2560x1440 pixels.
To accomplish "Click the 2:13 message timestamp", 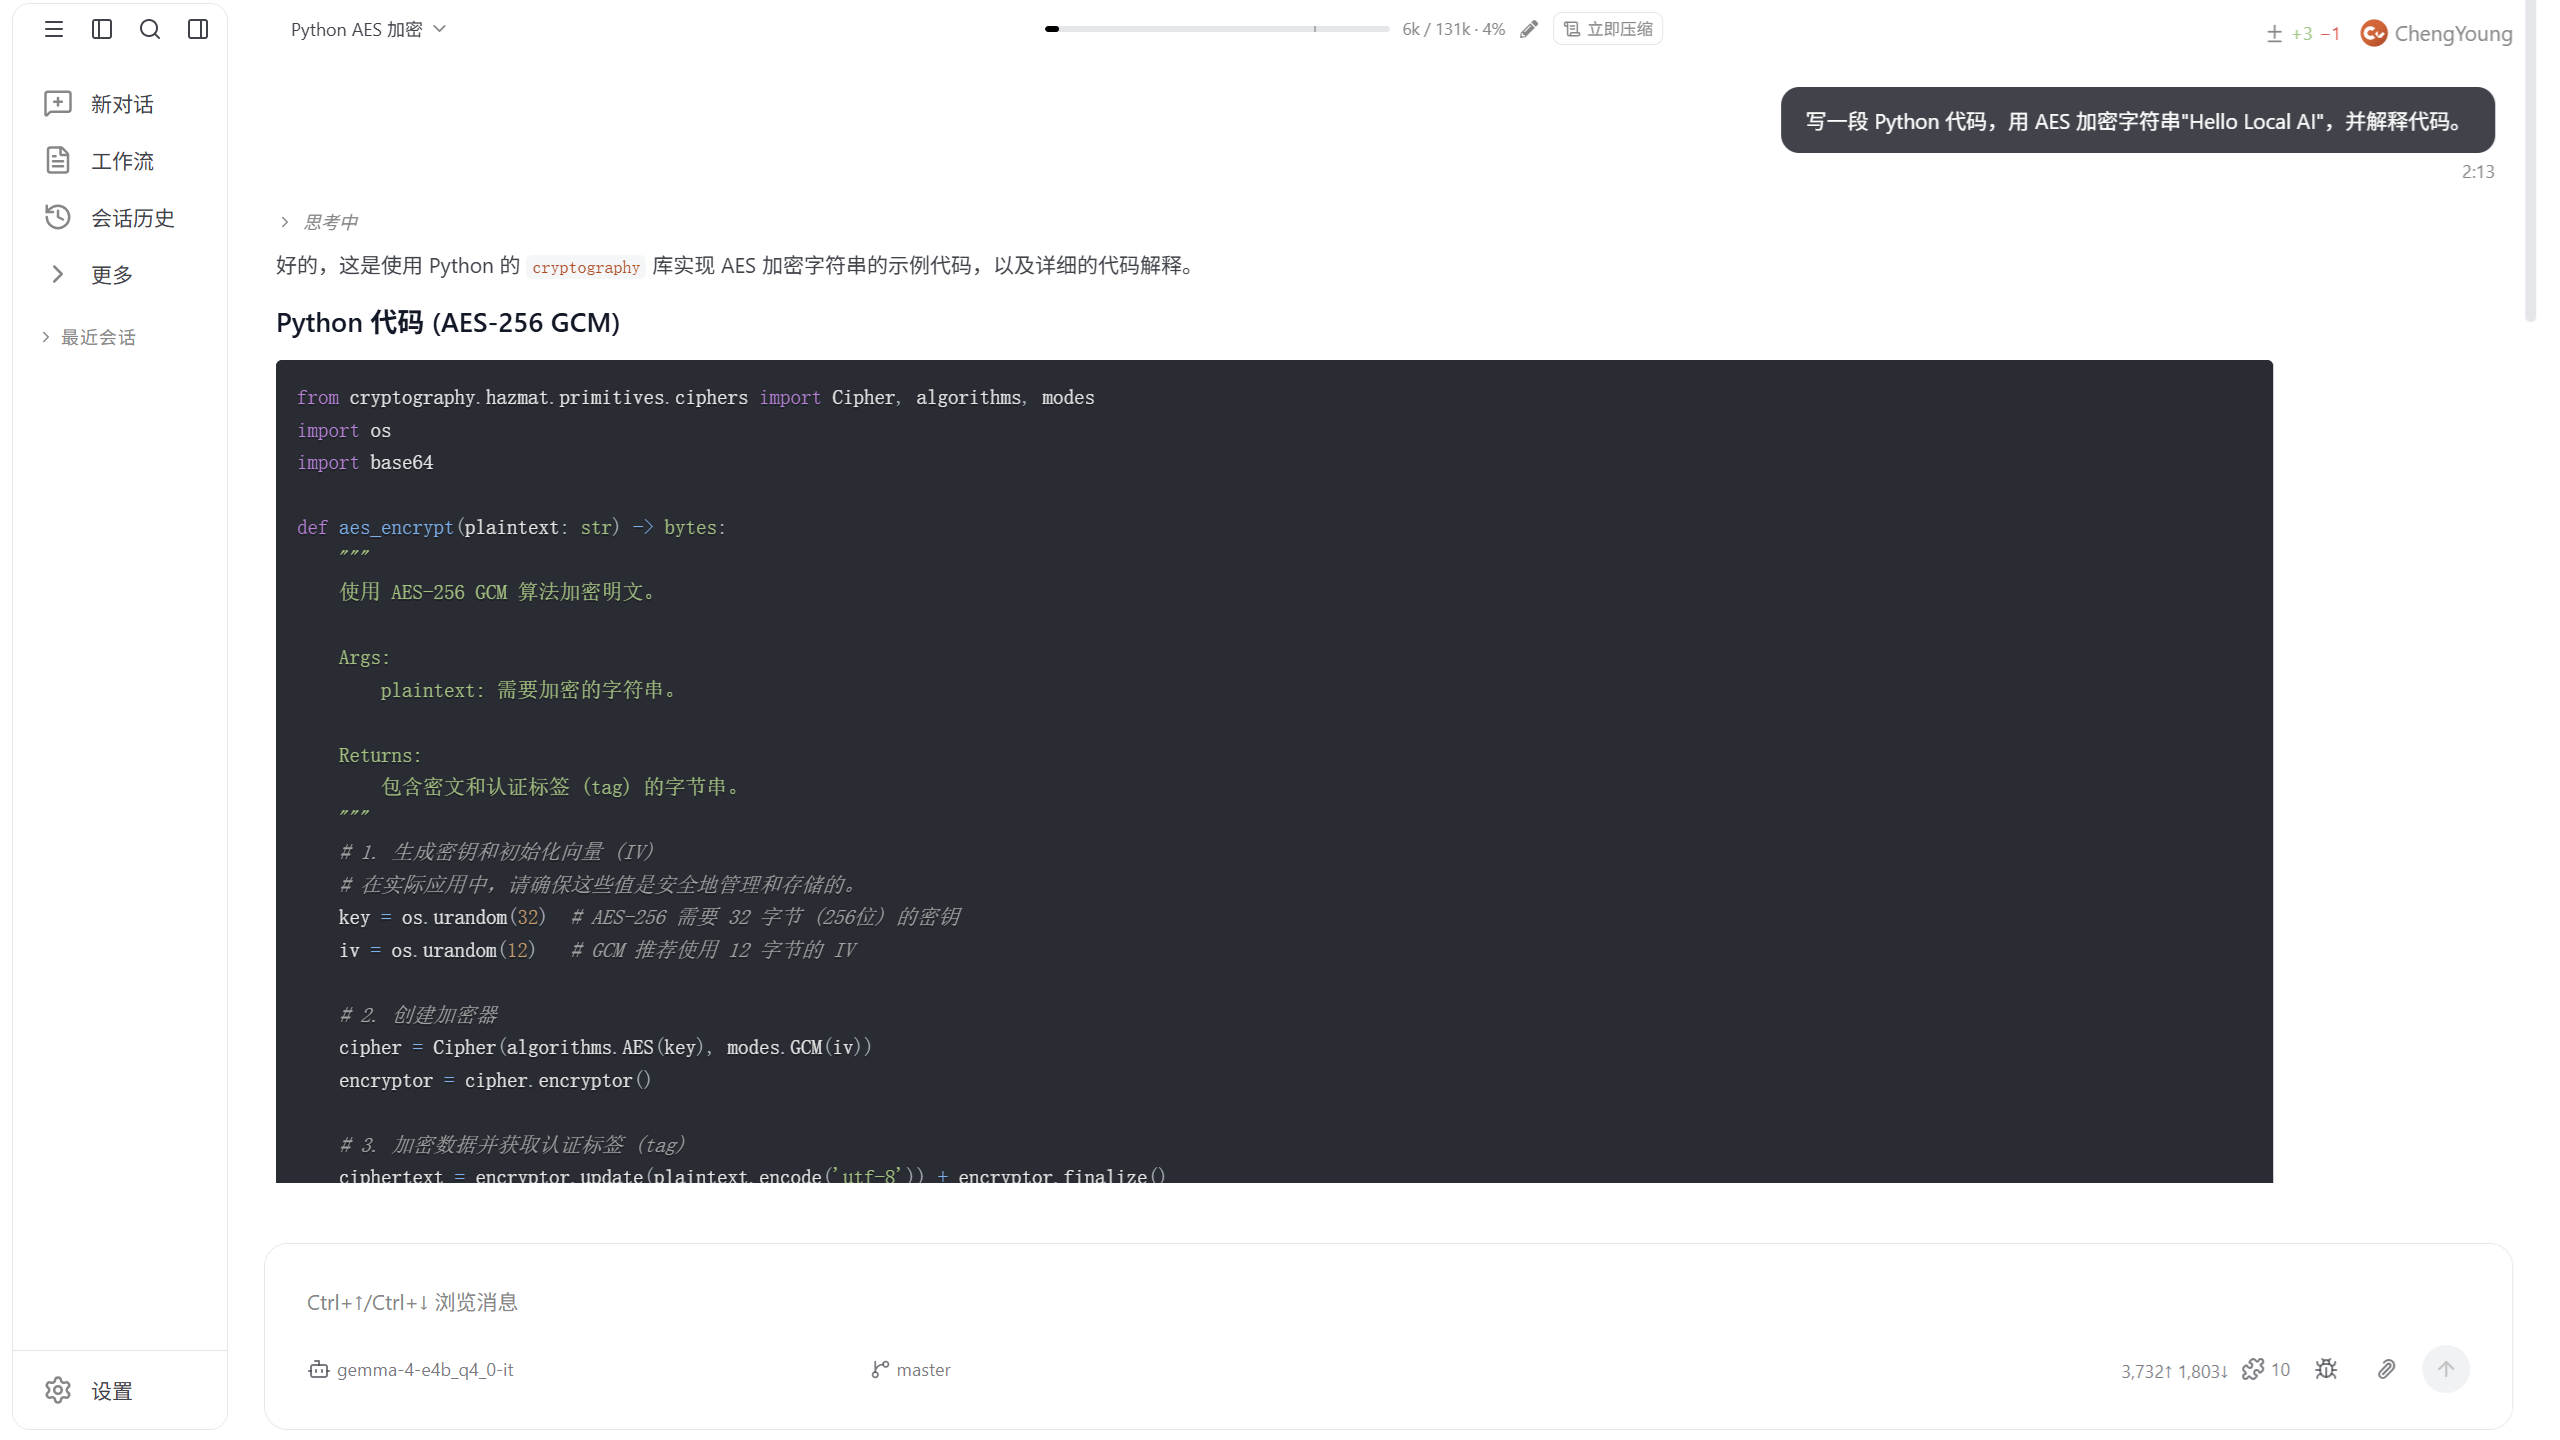I will pos(2477,172).
